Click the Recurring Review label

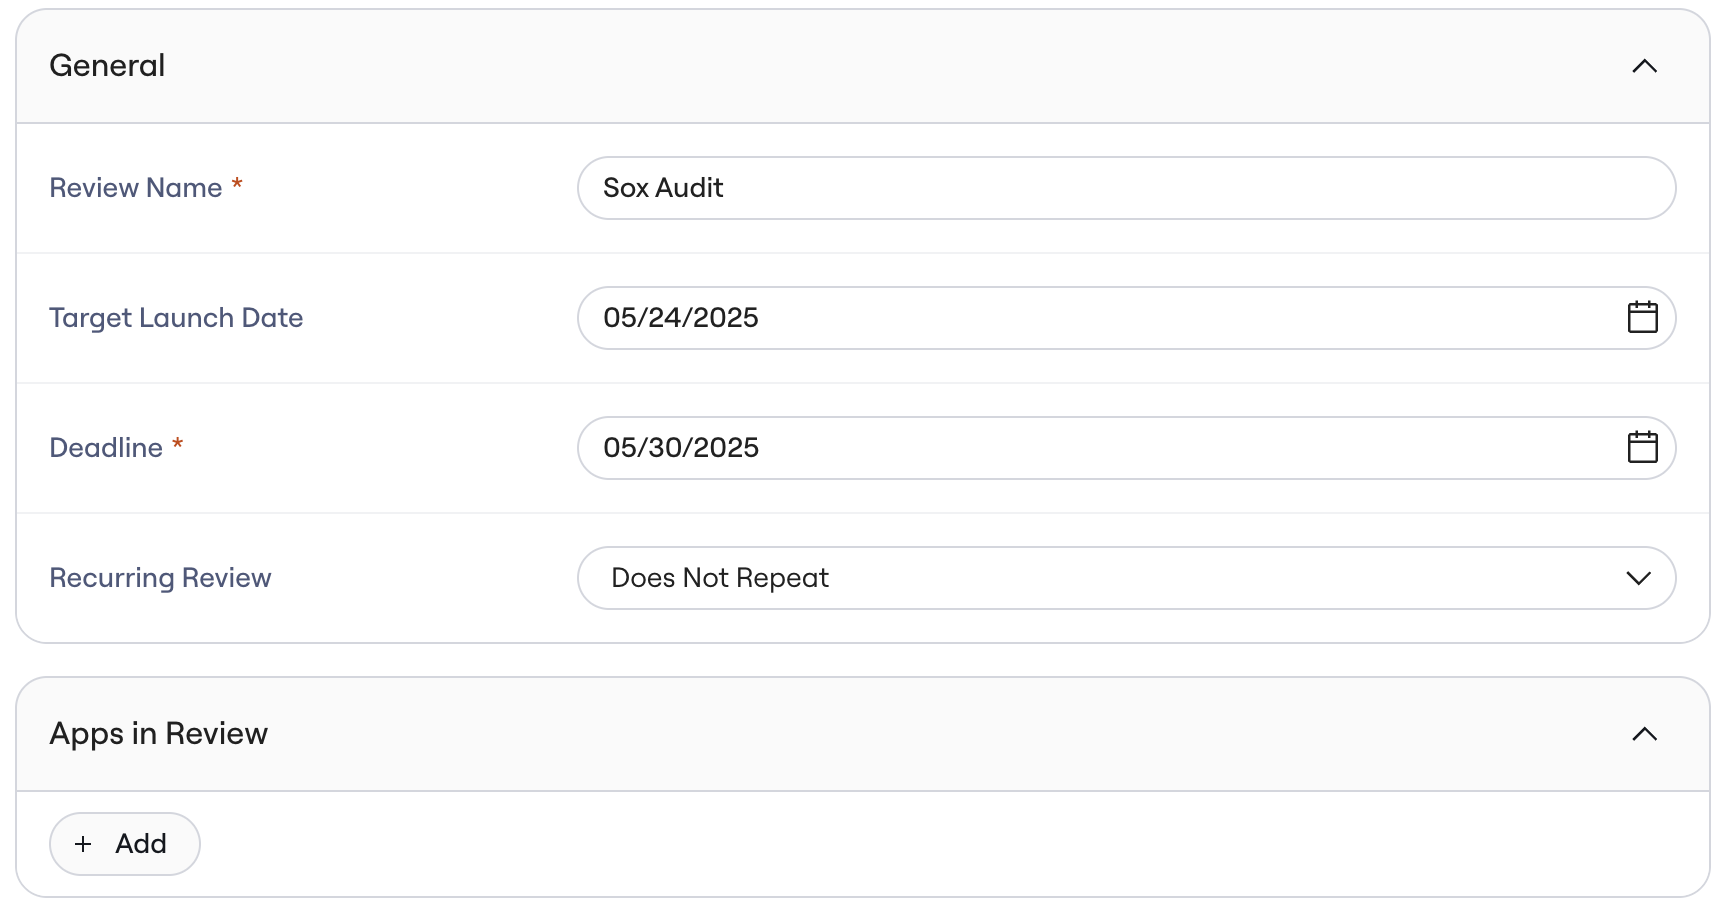(160, 578)
